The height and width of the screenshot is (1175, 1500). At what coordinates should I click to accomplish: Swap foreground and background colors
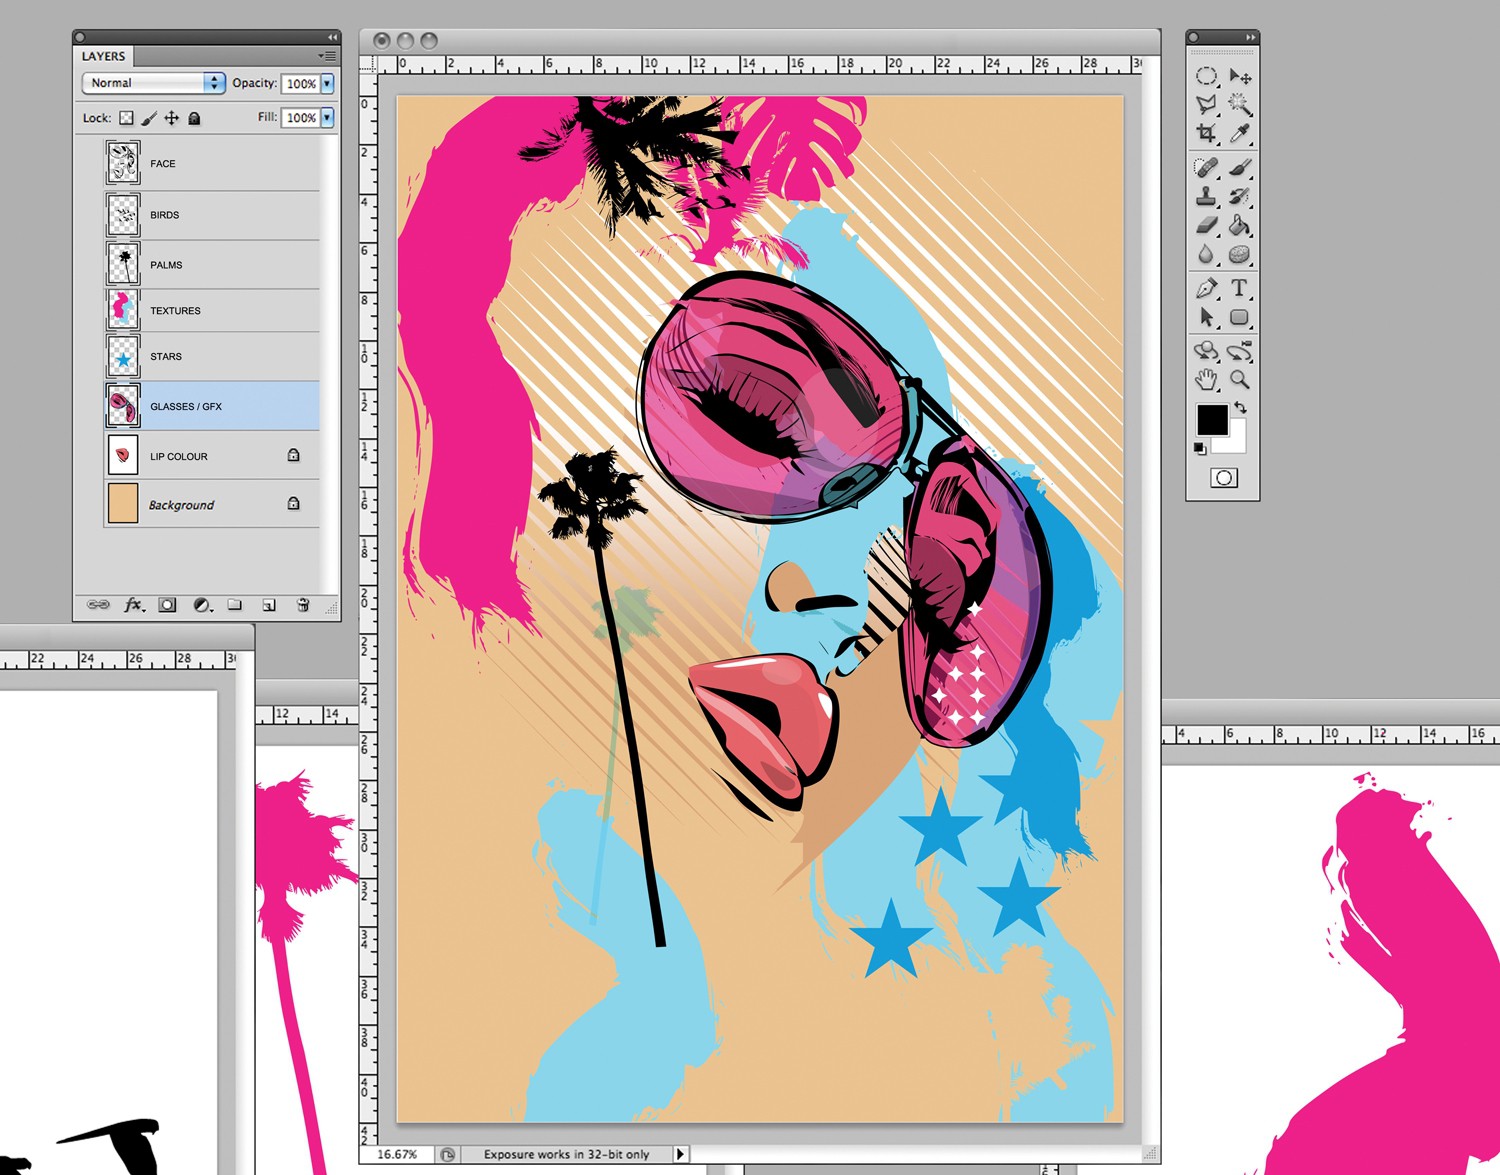[1241, 408]
